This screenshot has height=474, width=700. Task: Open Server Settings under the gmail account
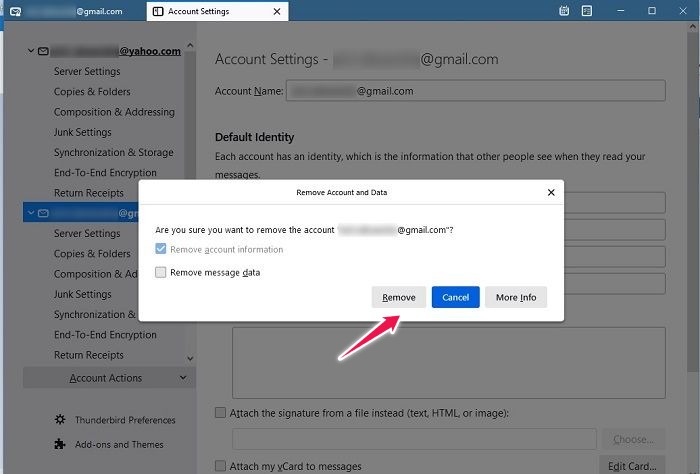[87, 233]
